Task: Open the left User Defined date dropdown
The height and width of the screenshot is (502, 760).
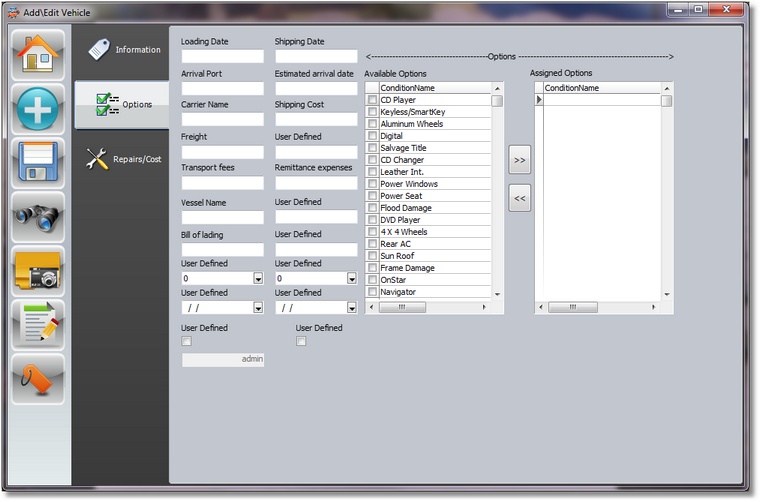Action: [258, 308]
